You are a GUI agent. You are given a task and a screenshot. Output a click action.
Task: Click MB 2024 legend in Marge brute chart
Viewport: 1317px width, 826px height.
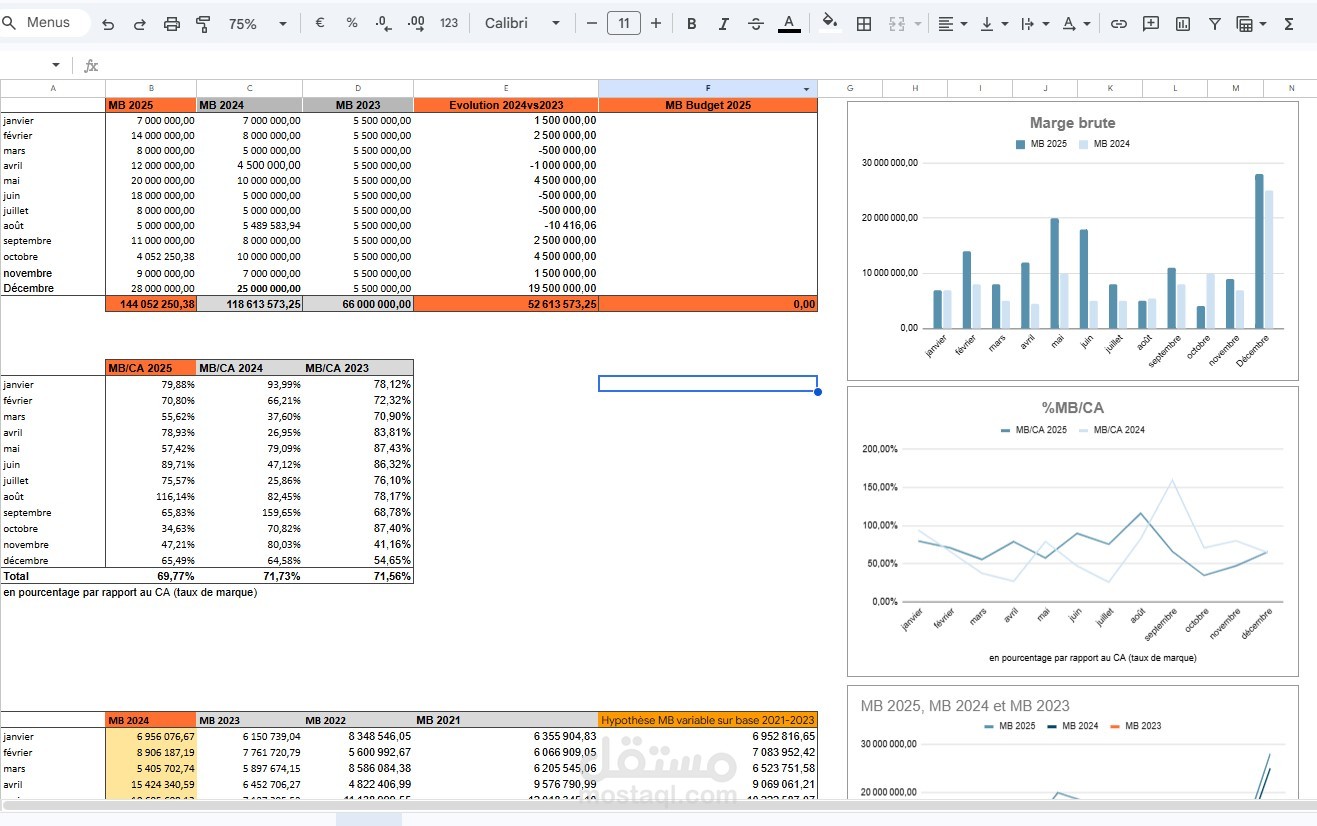1105,144
